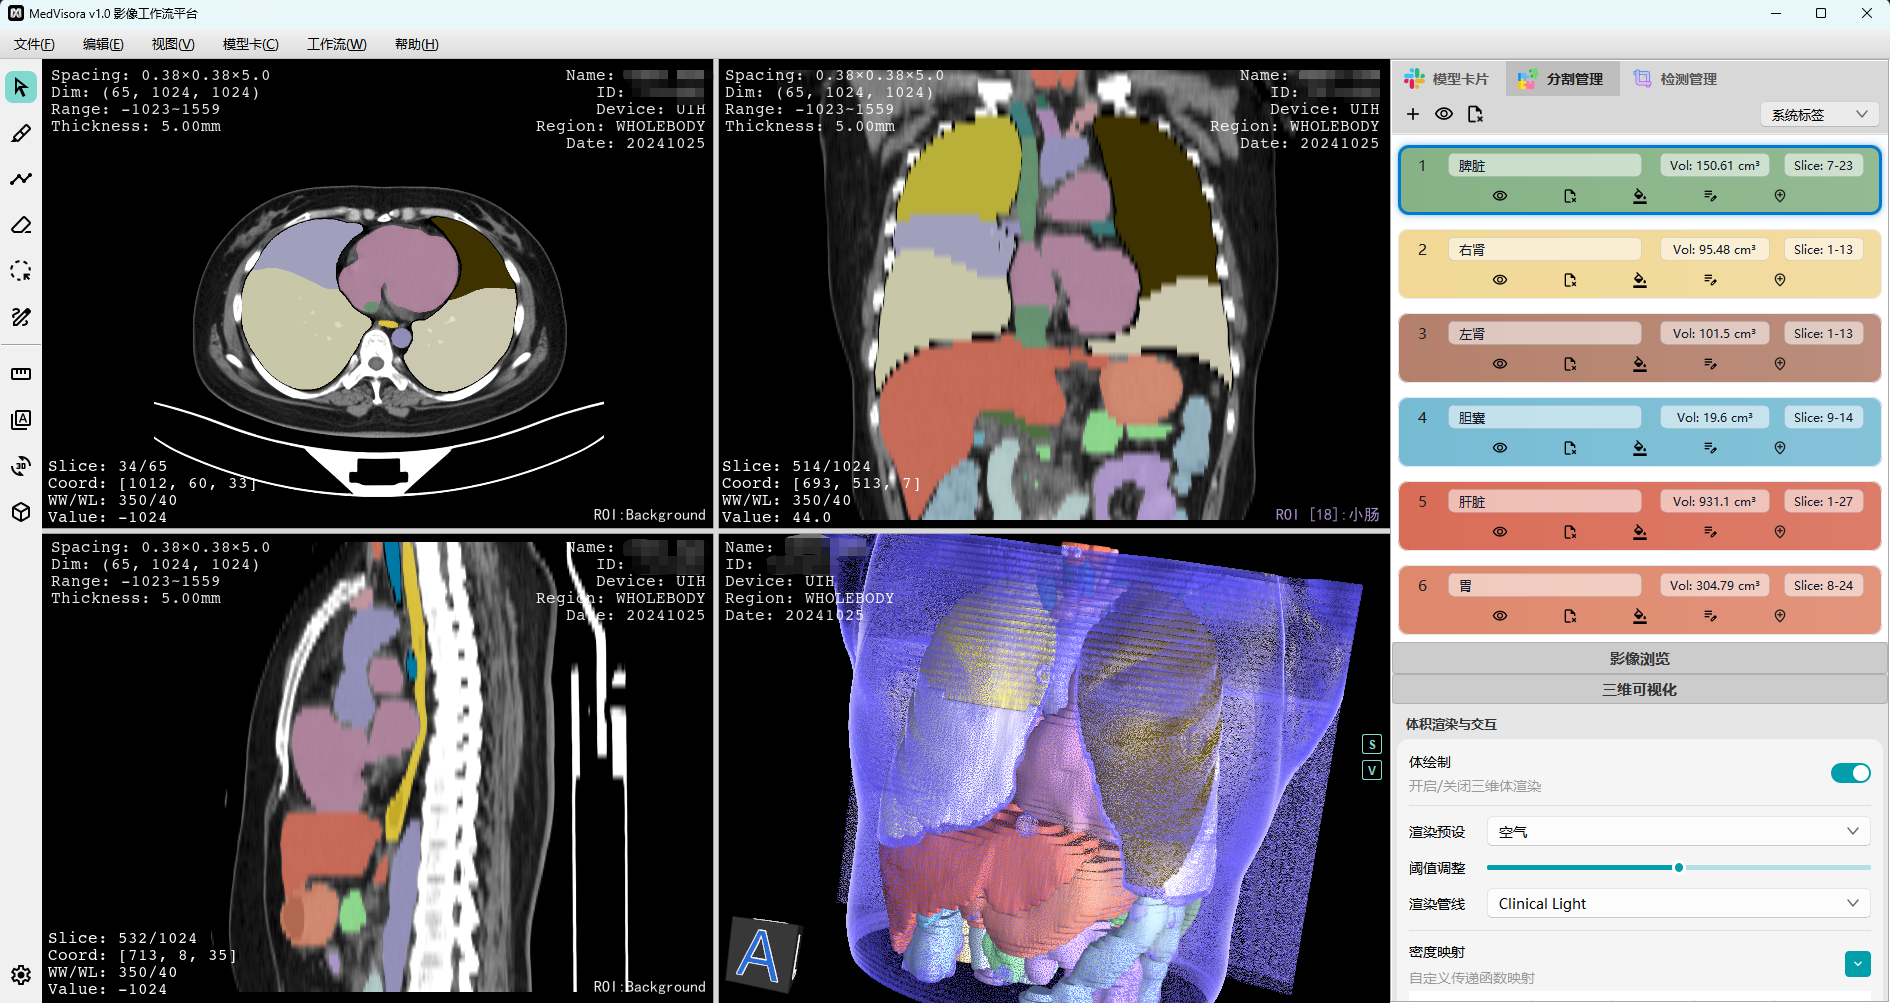
Task: Hide the 左肾 segment
Action: [1500, 364]
